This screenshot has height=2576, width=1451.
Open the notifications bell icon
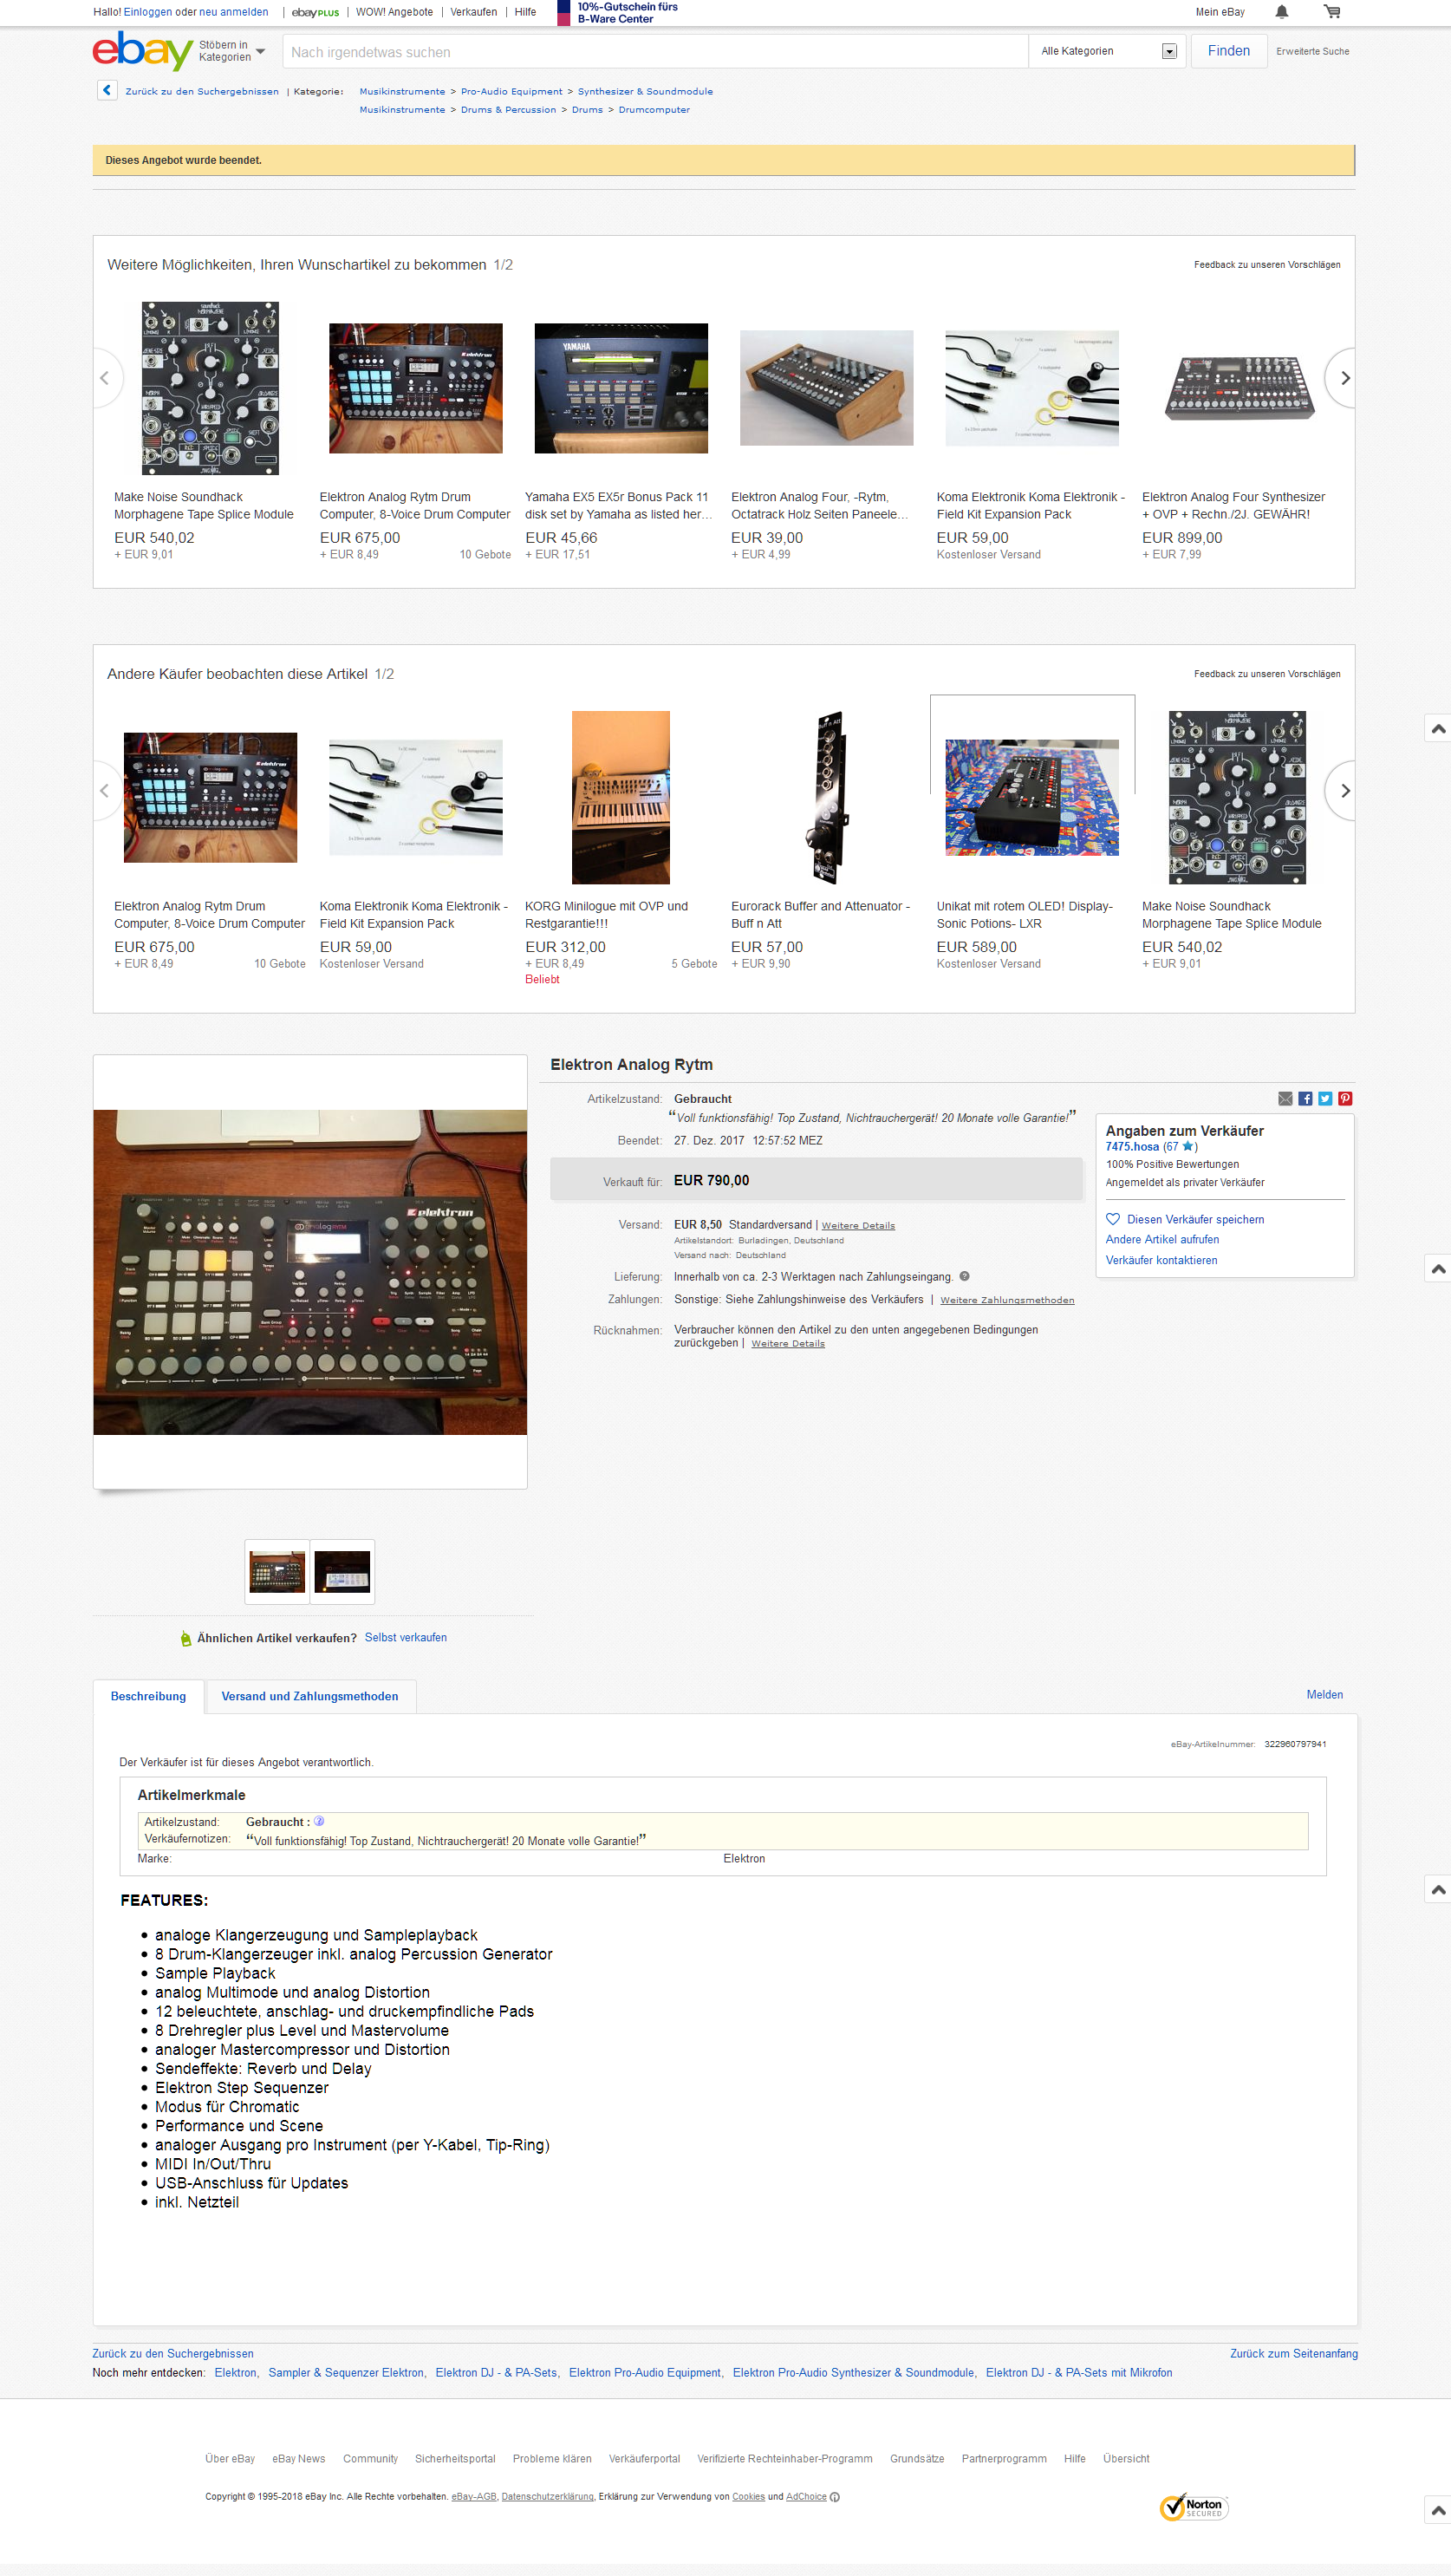(1281, 12)
